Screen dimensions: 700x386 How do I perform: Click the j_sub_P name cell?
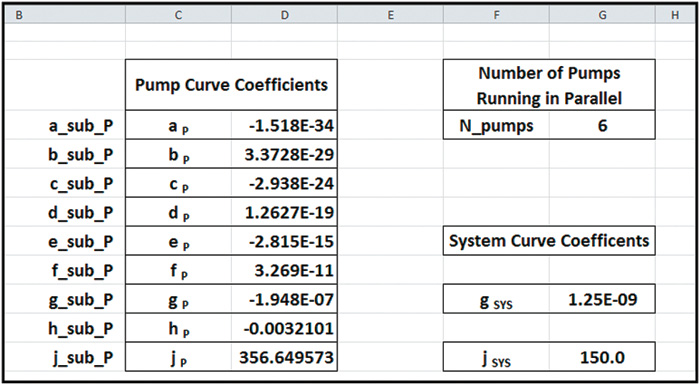(66, 357)
